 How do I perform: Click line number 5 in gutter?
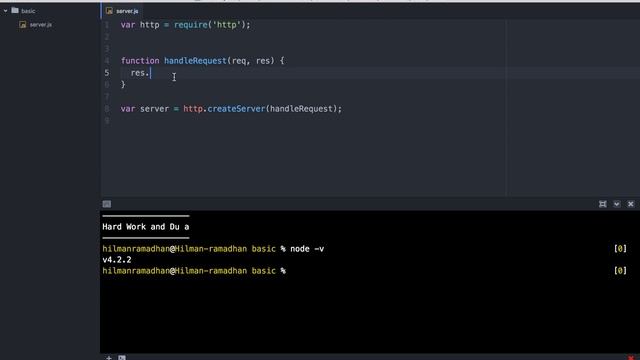(107, 73)
